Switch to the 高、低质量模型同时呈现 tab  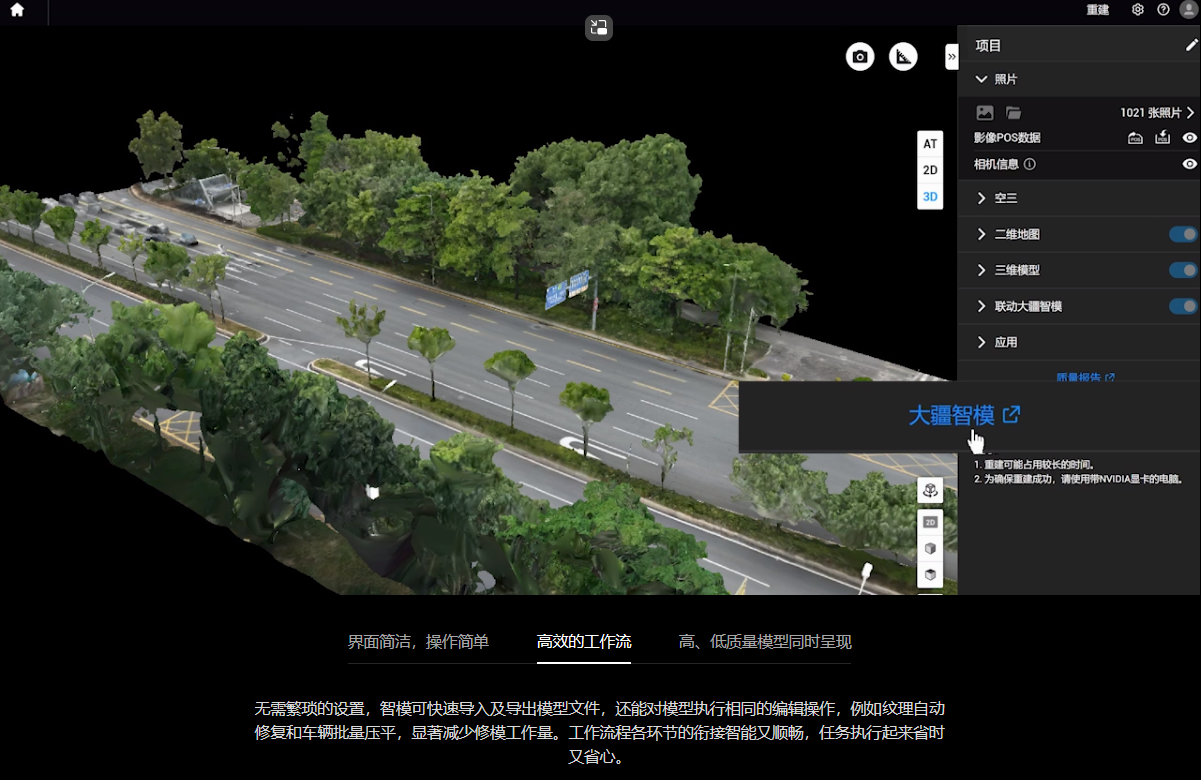tap(765, 642)
